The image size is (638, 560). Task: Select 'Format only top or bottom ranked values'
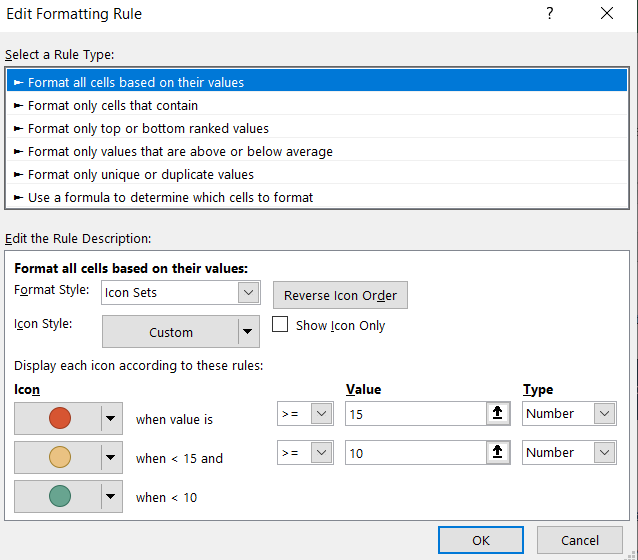click(x=148, y=128)
